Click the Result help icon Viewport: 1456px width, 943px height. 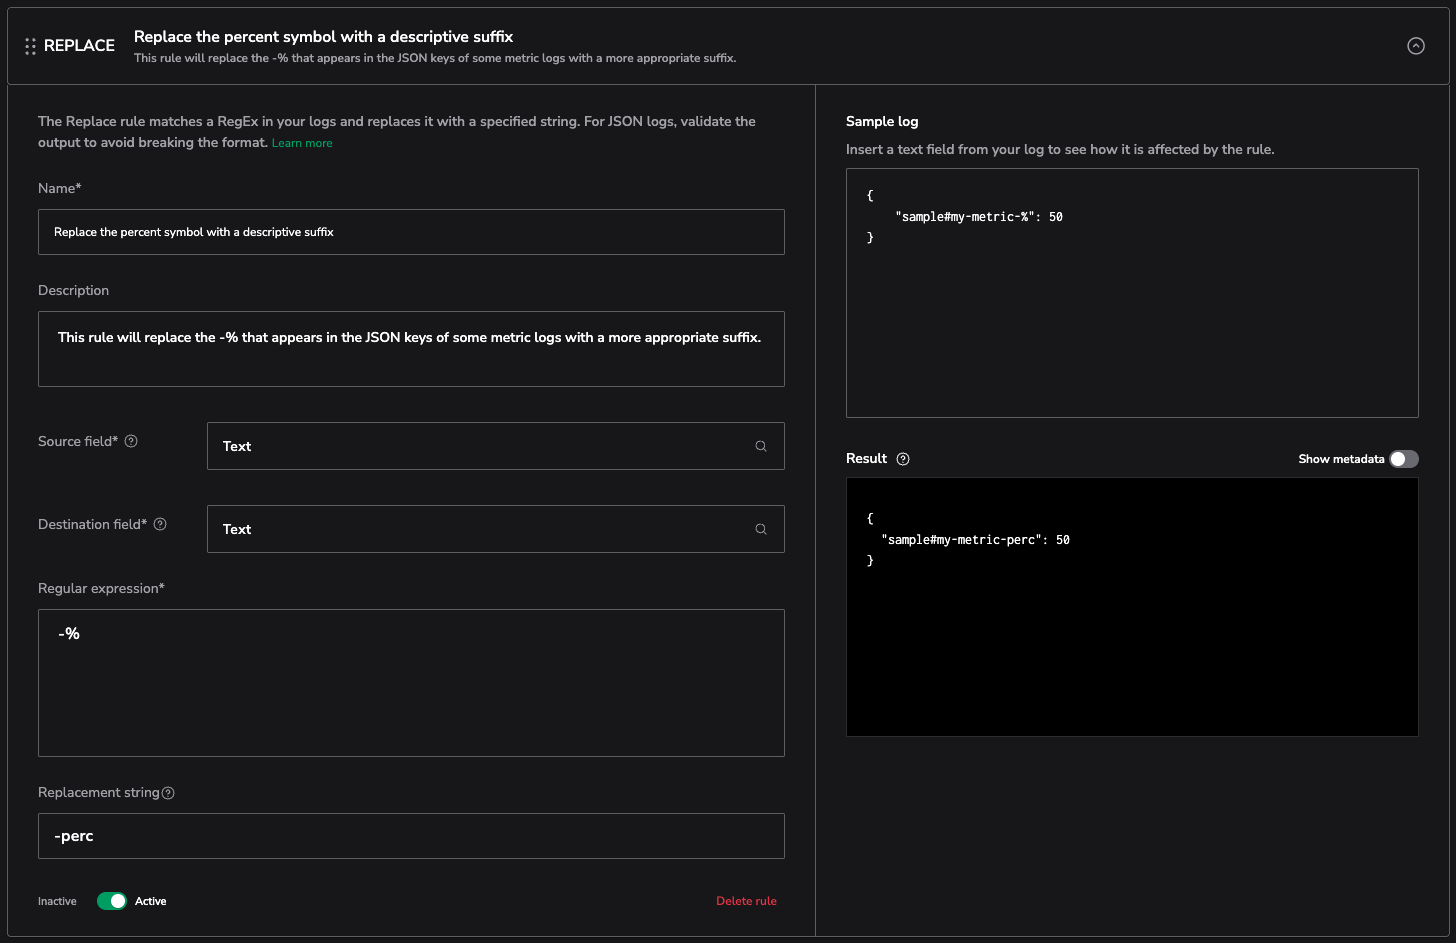pyautogui.click(x=903, y=459)
